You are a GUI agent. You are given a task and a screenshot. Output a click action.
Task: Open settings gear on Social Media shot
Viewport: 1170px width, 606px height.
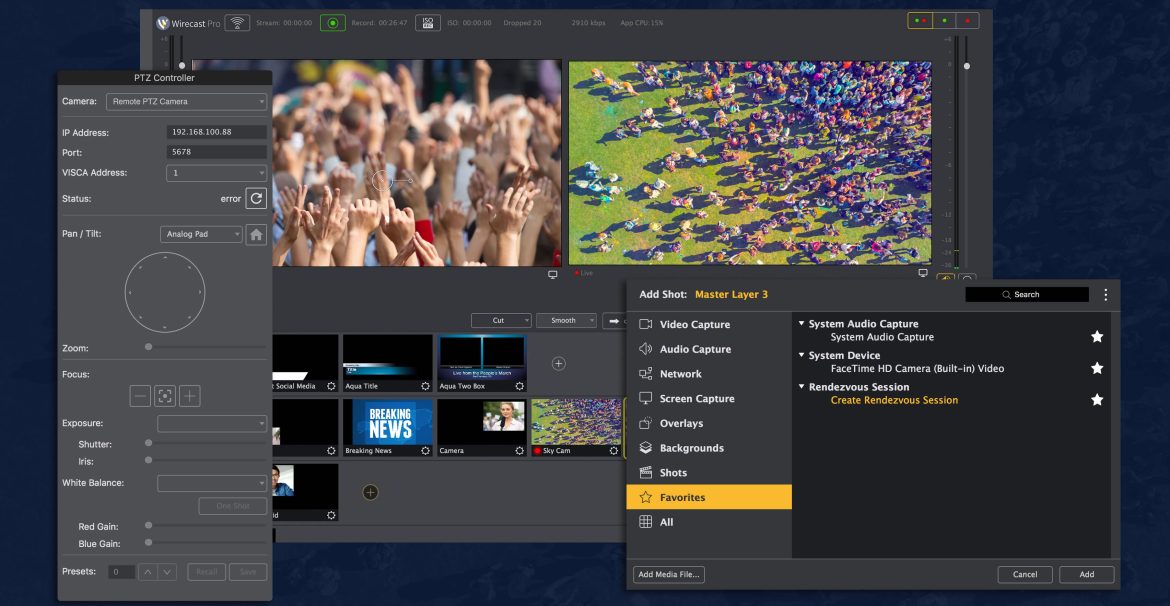tap(331, 387)
